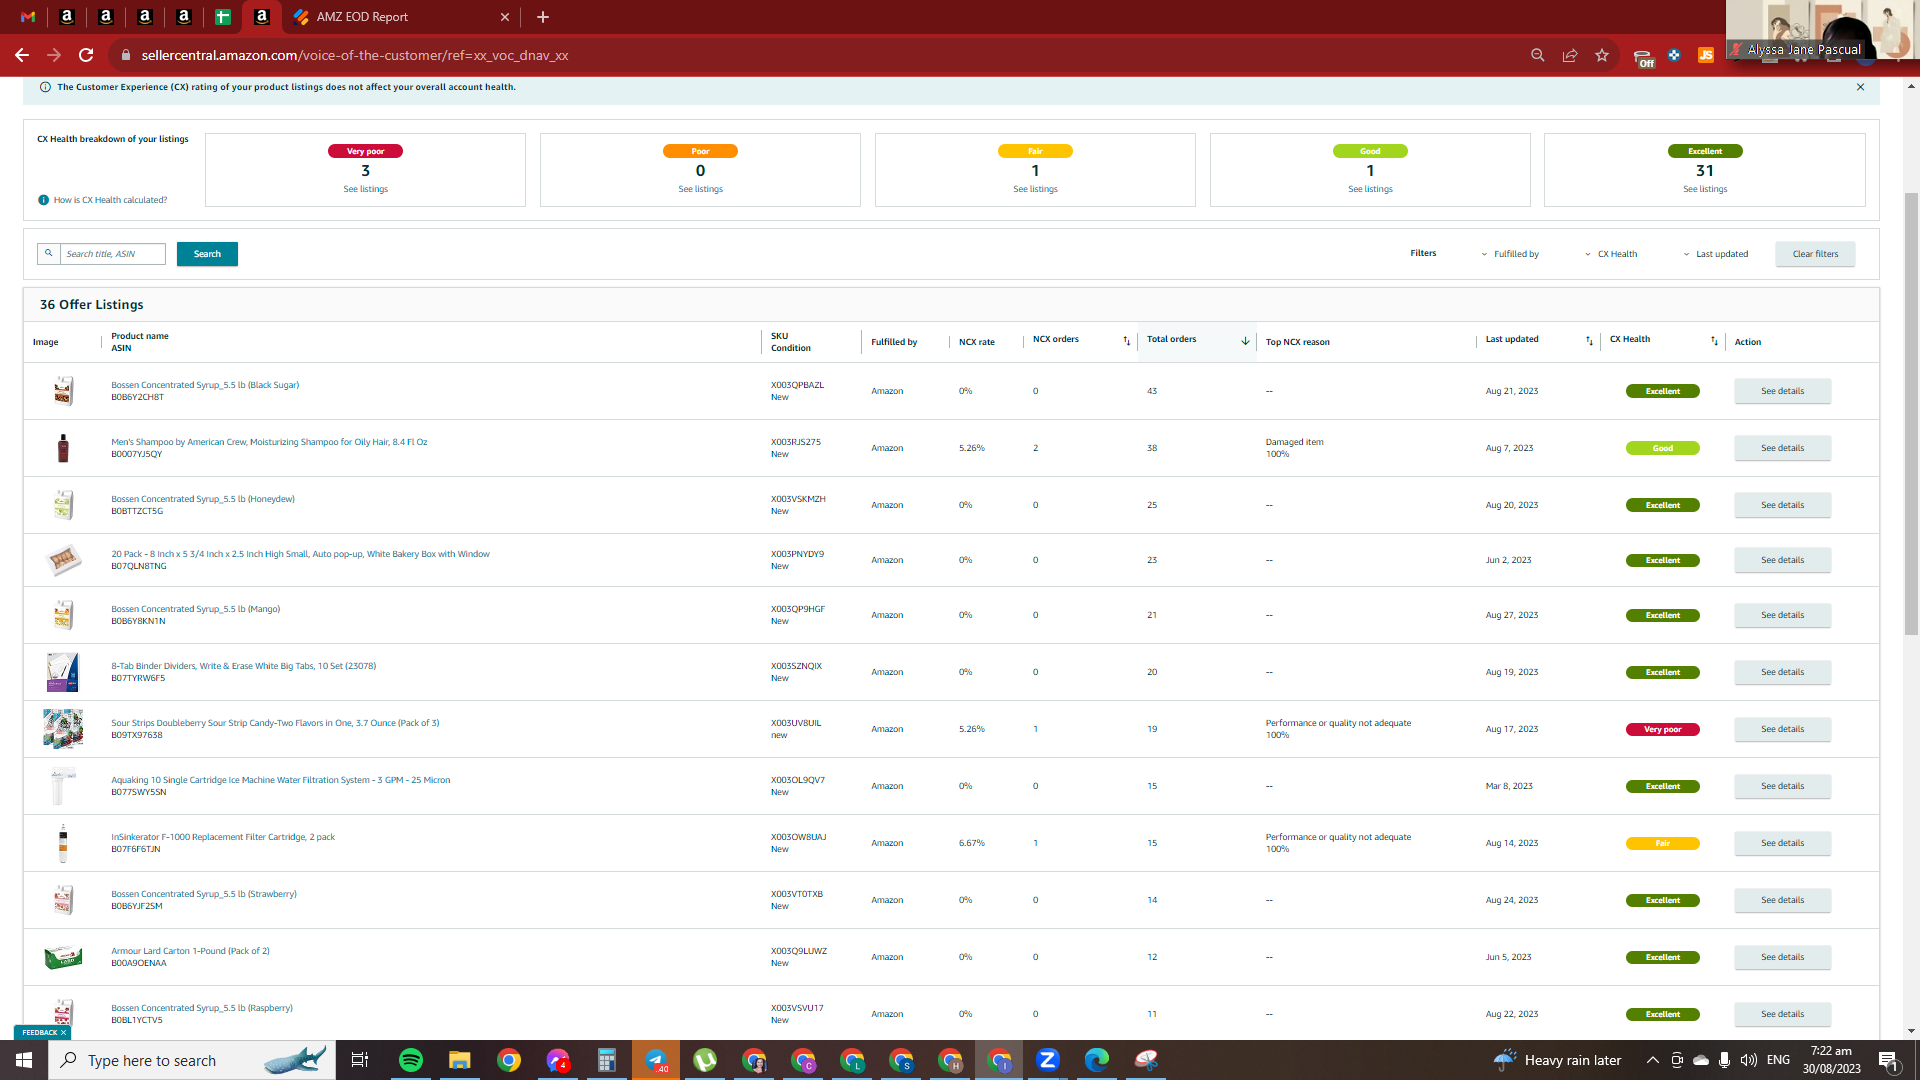
Task: Click the blue cross-shaped extension icon
Action: click(1674, 55)
